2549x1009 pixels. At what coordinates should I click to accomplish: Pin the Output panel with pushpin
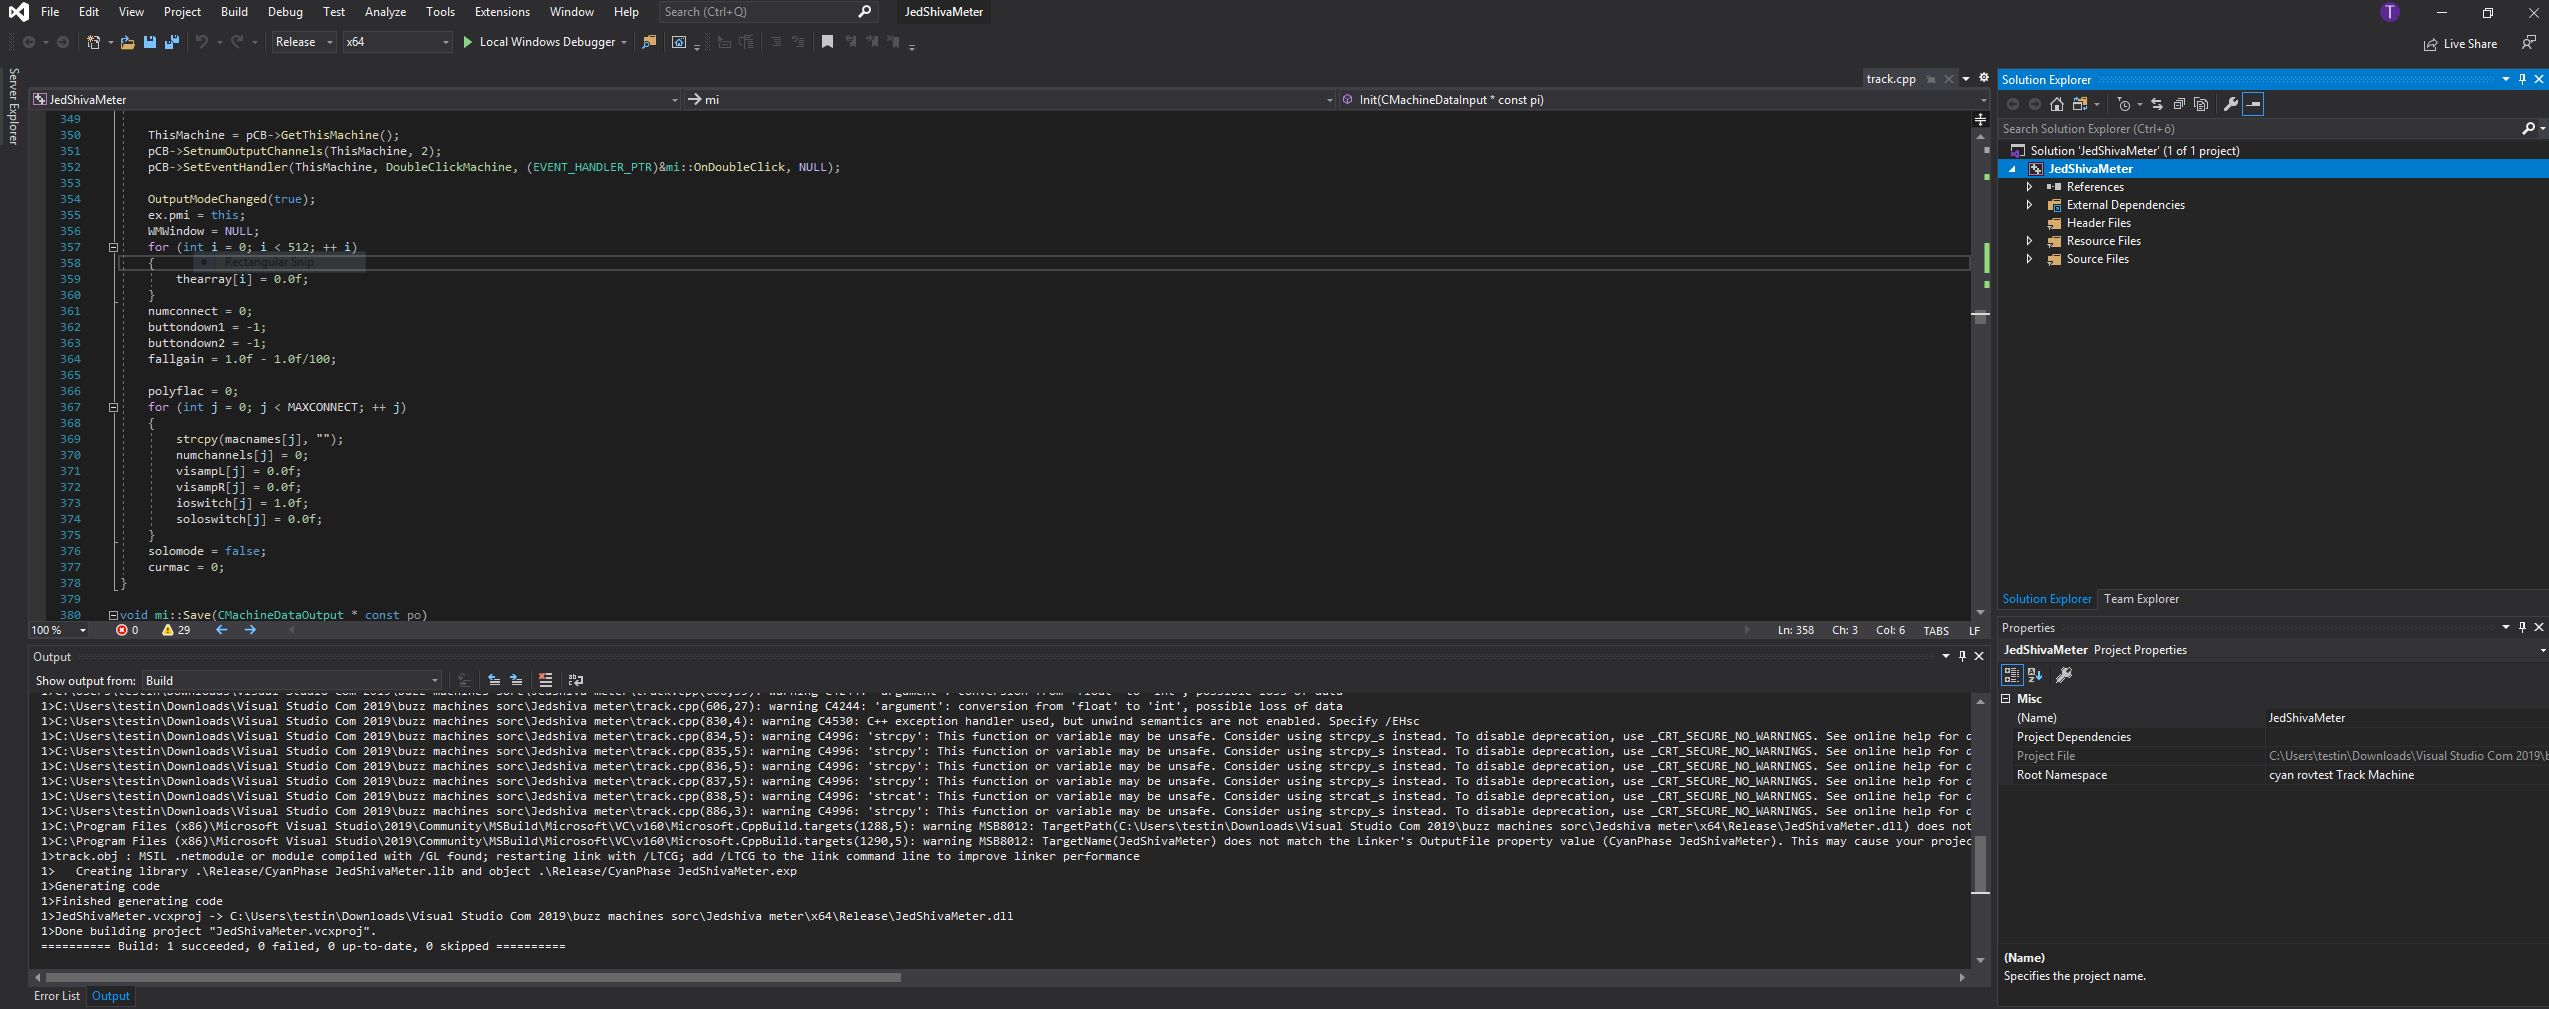[x=1962, y=656]
